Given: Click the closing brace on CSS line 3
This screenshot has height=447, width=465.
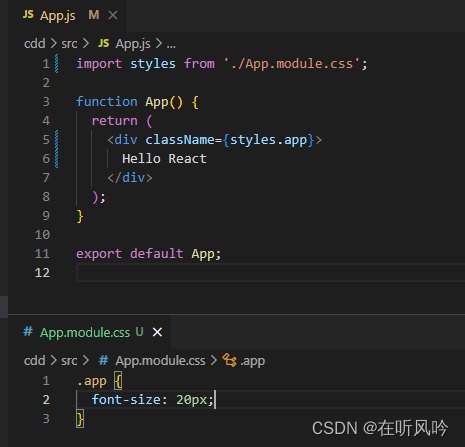Looking at the screenshot, I should (x=80, y=419).
